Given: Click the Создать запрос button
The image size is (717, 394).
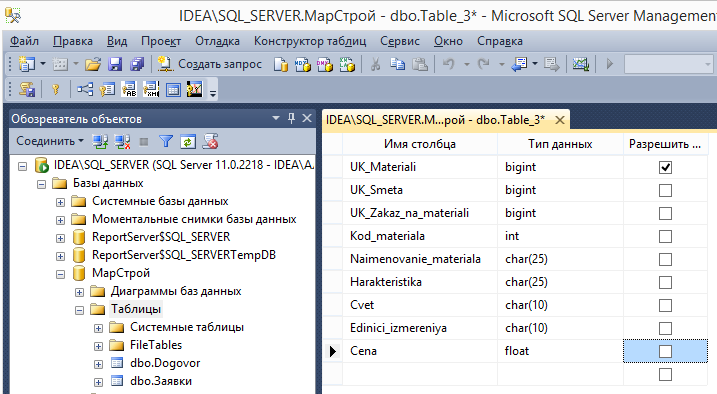Looking at the screenshot, I should pyautogui.click(x=210, y=64).
